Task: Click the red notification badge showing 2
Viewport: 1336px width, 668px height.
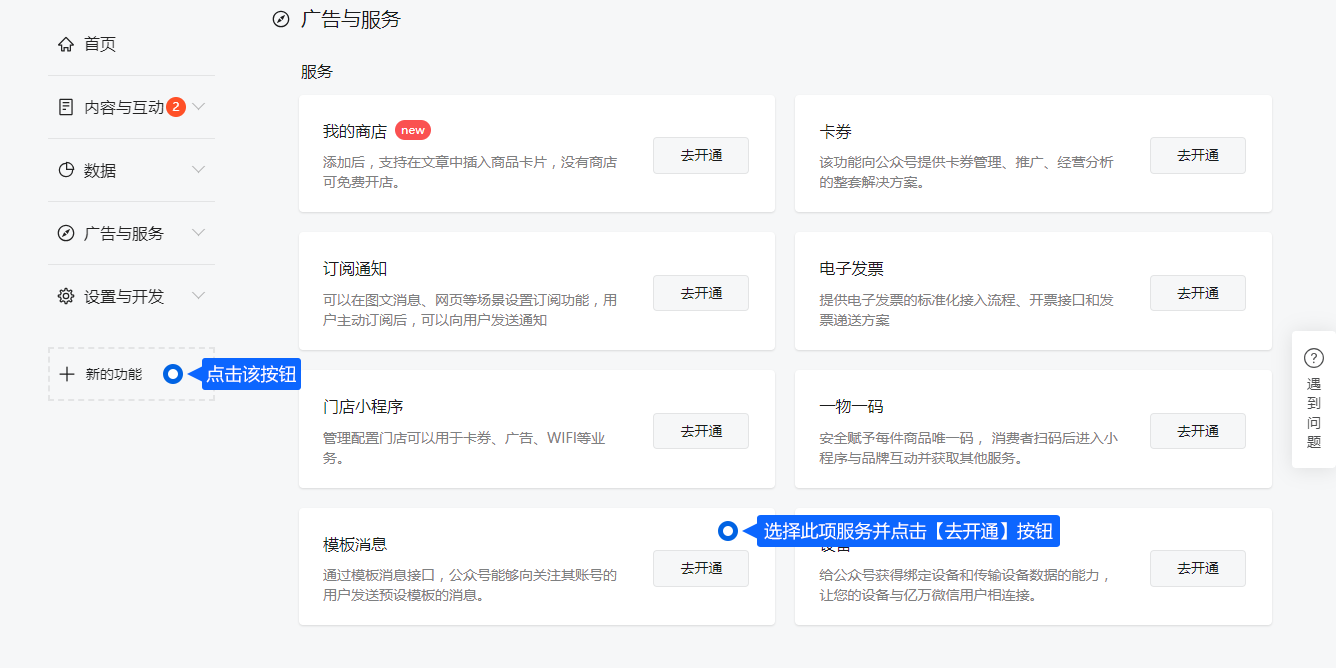Action: coord(176,107)
